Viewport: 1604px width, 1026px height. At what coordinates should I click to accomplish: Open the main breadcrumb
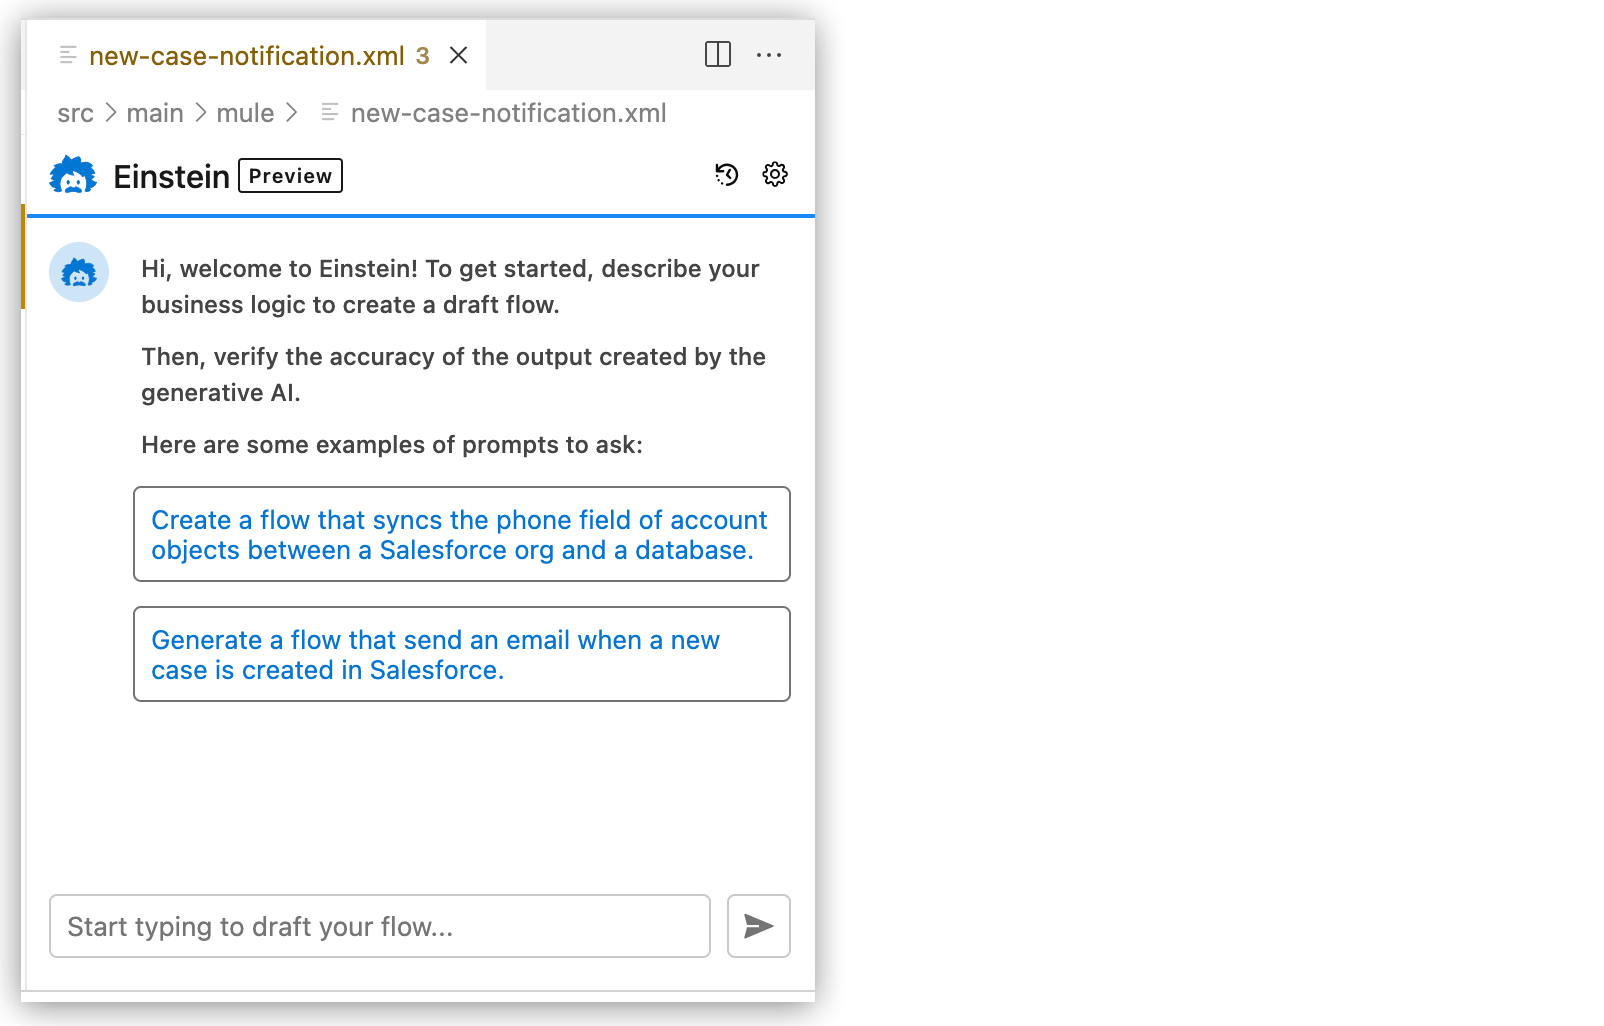[x=155, y=113]
